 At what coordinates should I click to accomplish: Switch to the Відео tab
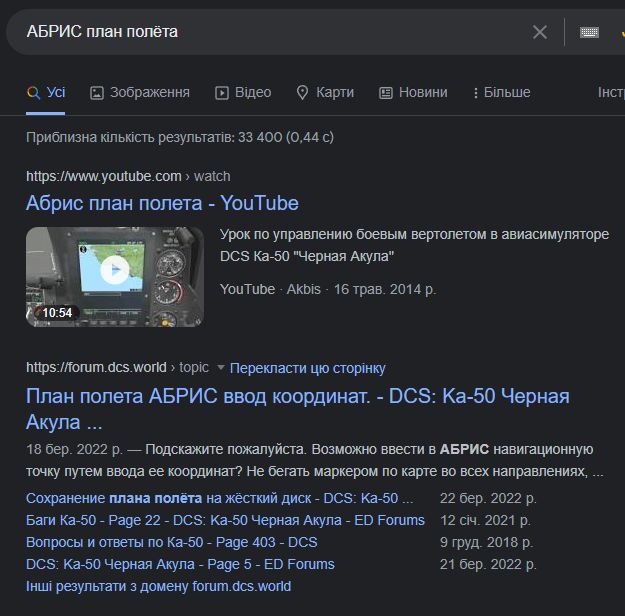click(243, 92)
